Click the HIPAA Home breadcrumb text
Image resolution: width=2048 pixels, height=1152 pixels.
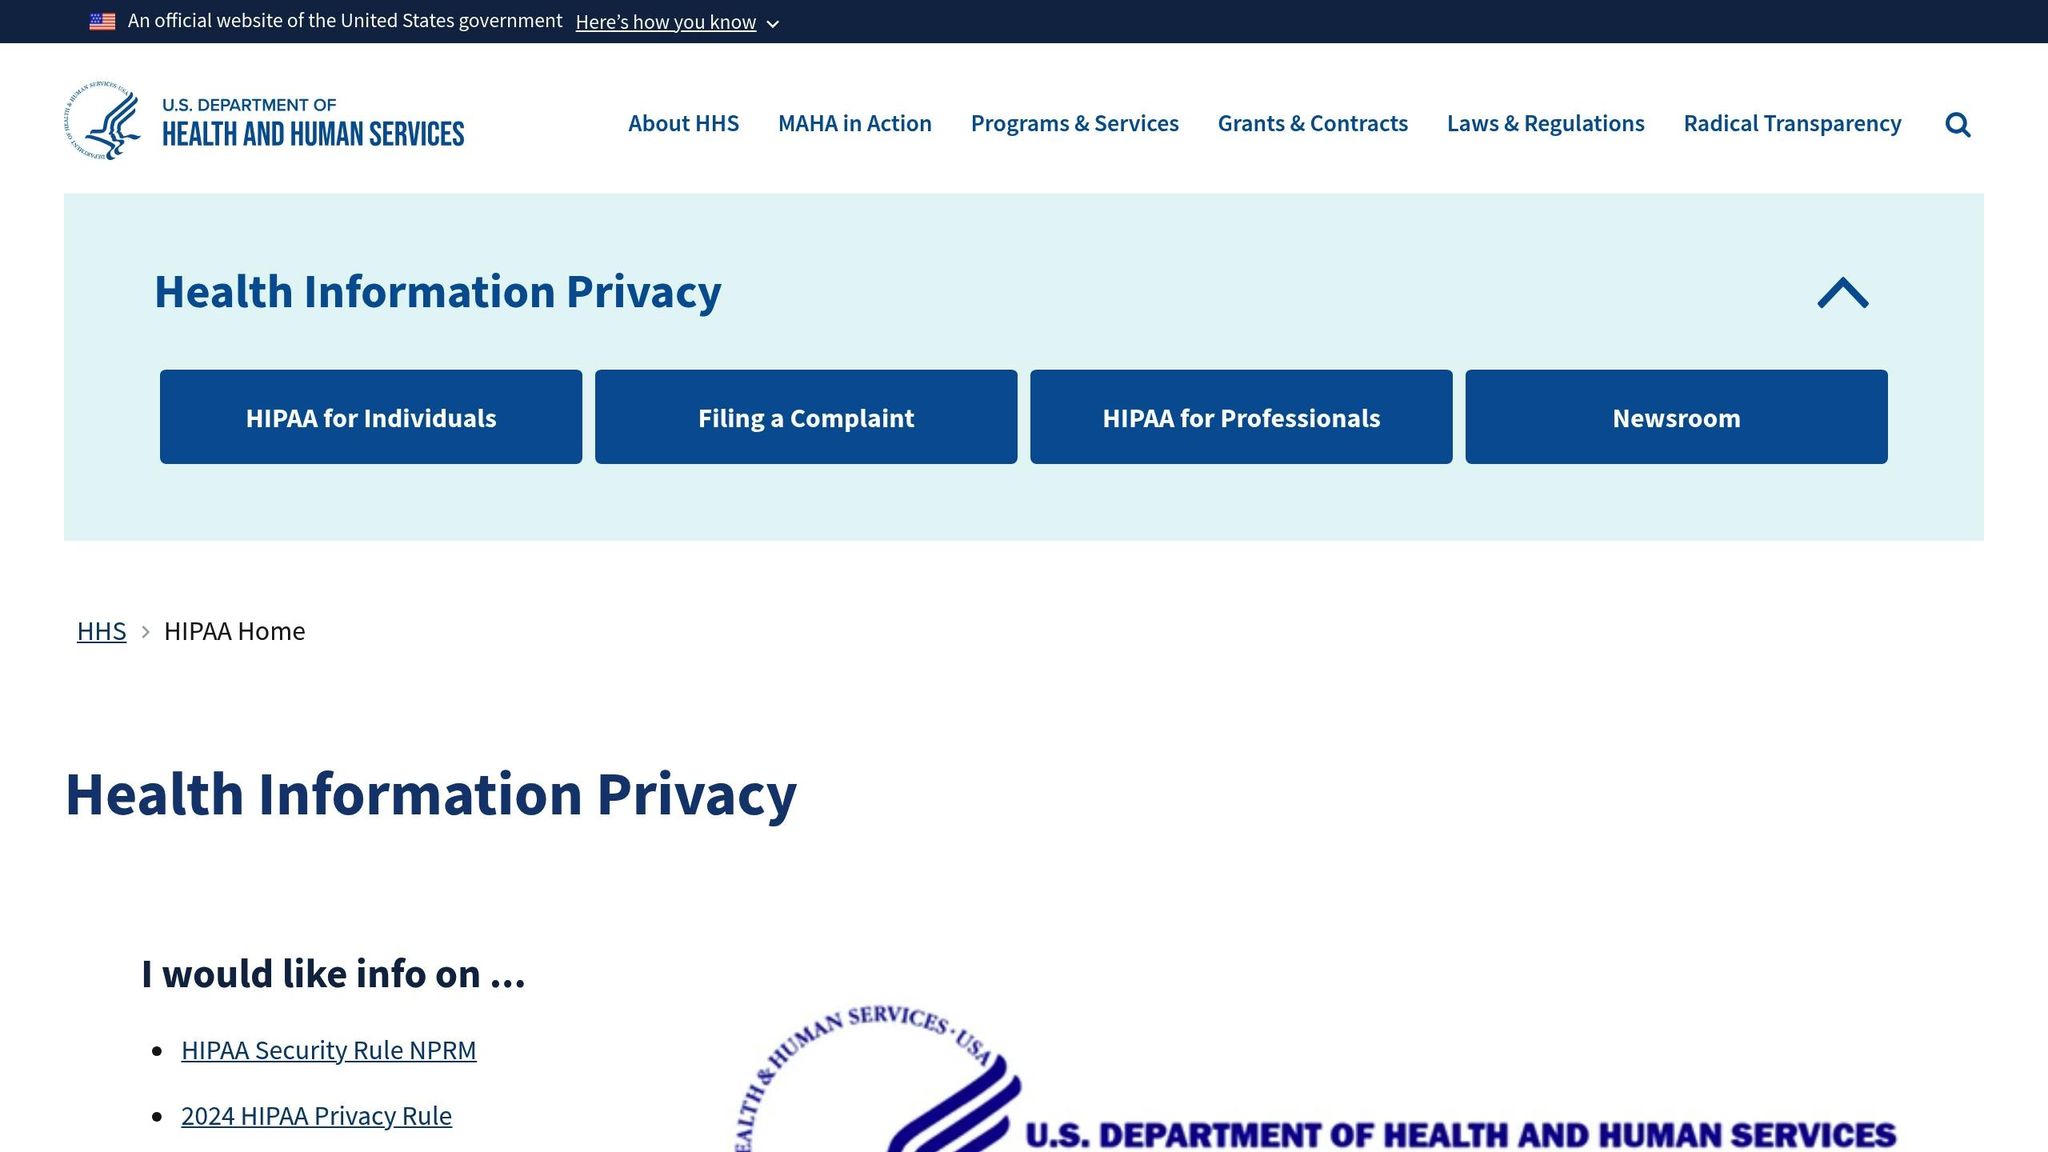tap(235, 631)
